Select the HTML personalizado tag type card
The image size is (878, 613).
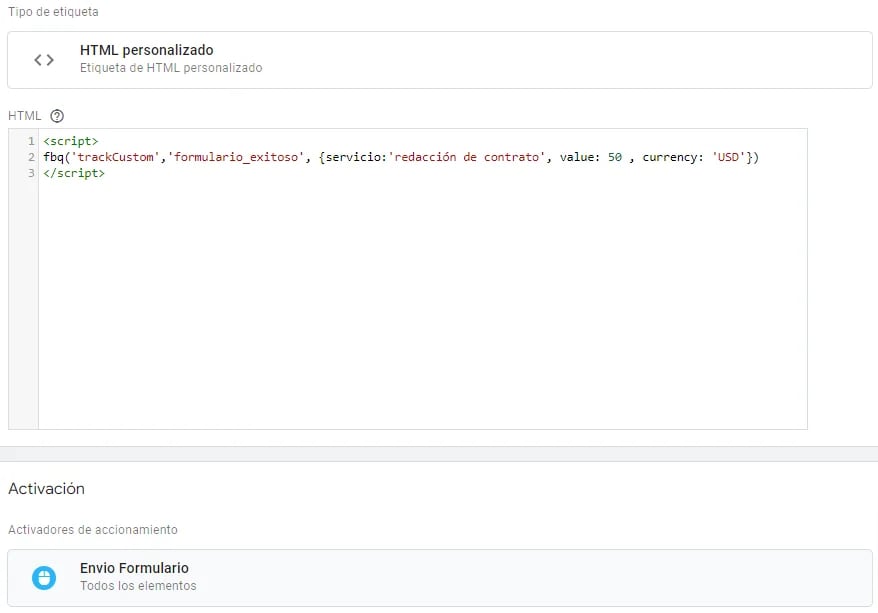point(440,60)
